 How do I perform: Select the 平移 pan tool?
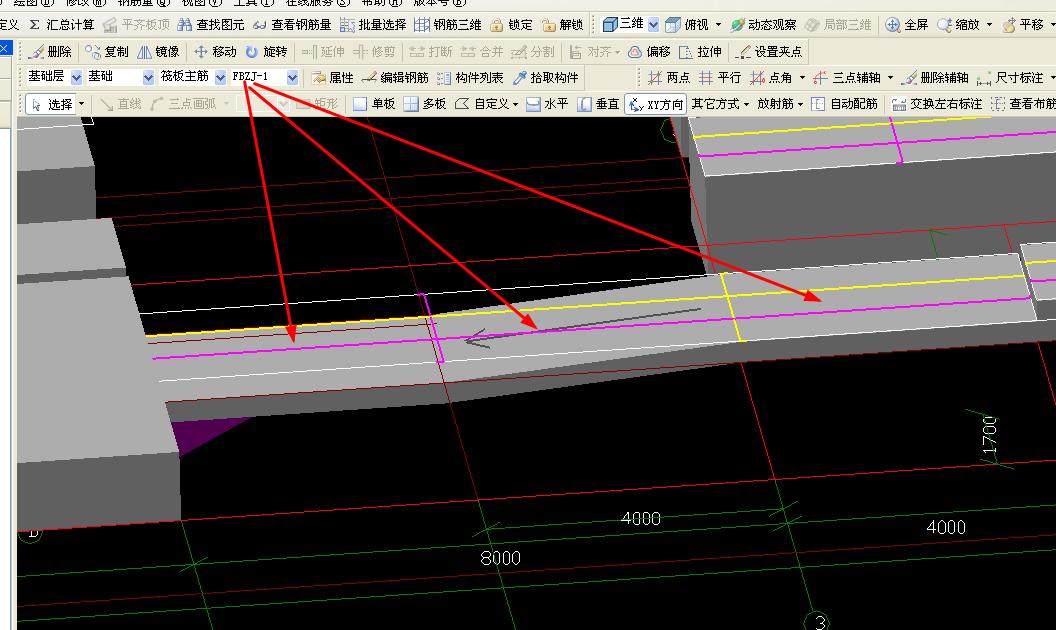[x=1022, y=25]
